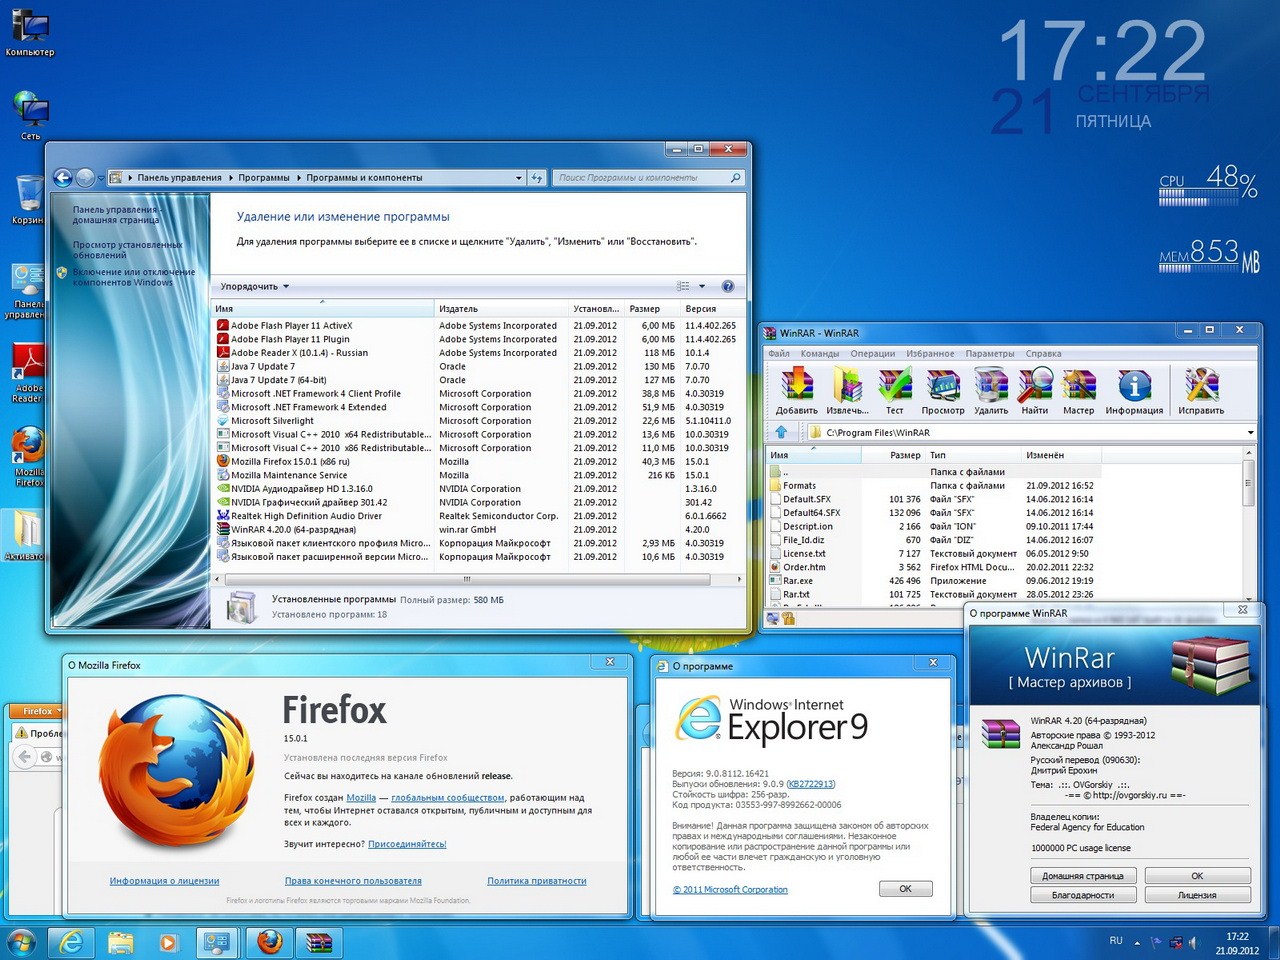Image resolution: width=1280 pixels, height=960 pixels.
Task: Click the view-mode icon in programs toolbar
Action: [x=684, y=286]
